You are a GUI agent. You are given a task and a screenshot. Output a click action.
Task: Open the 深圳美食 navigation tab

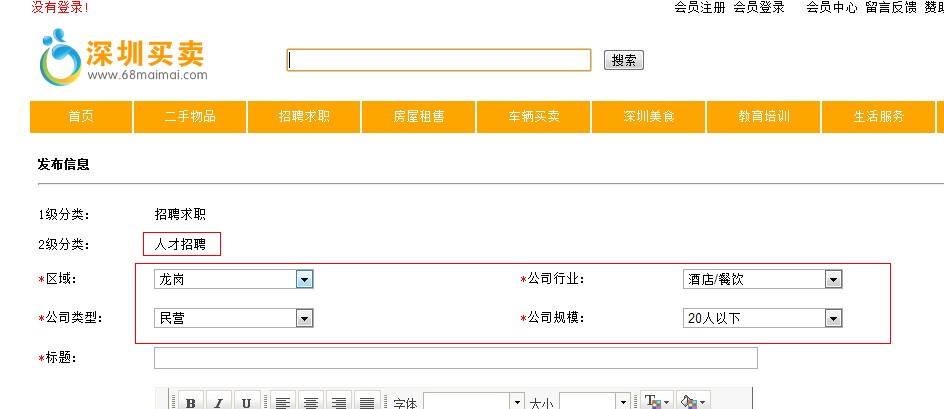pos(648,117)
